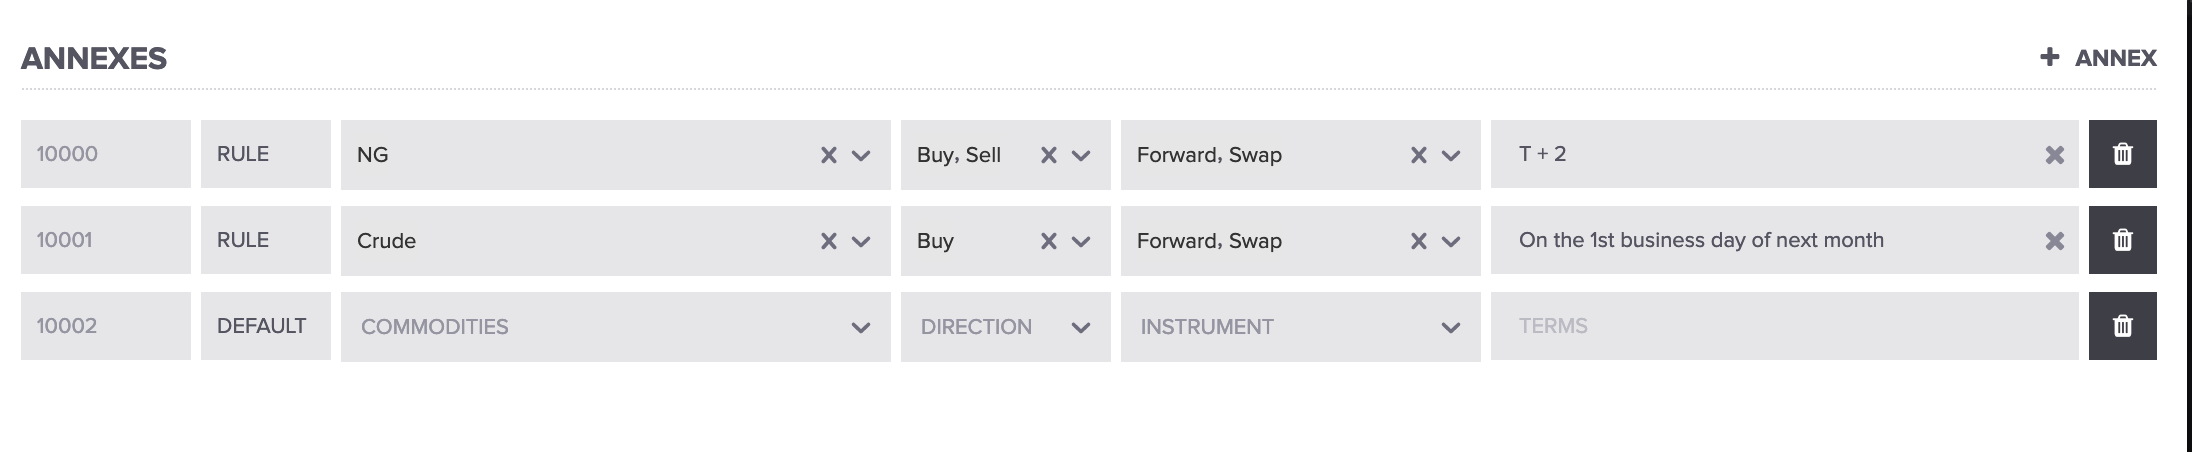Add a new annex with + ANNEX
Screen dimensions: 2192x452
pyautogui.click(x=2098, y=58)
